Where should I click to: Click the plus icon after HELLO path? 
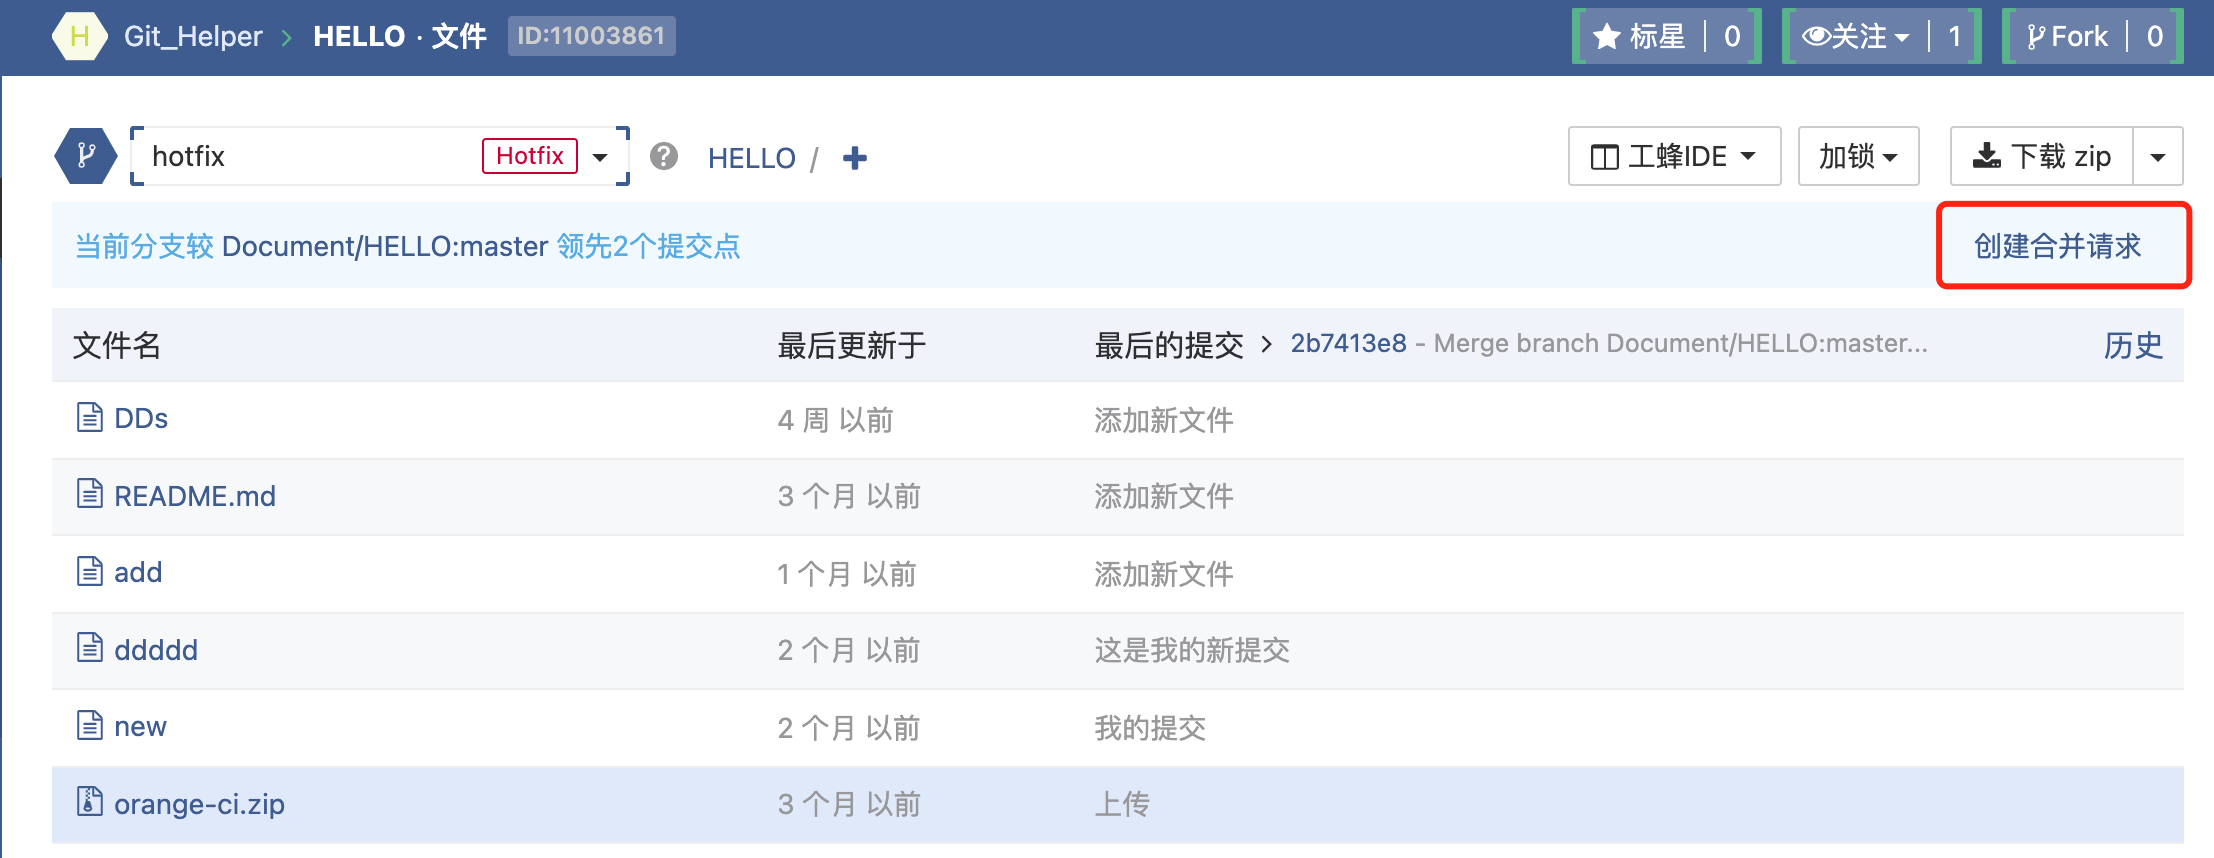(855, 158)
